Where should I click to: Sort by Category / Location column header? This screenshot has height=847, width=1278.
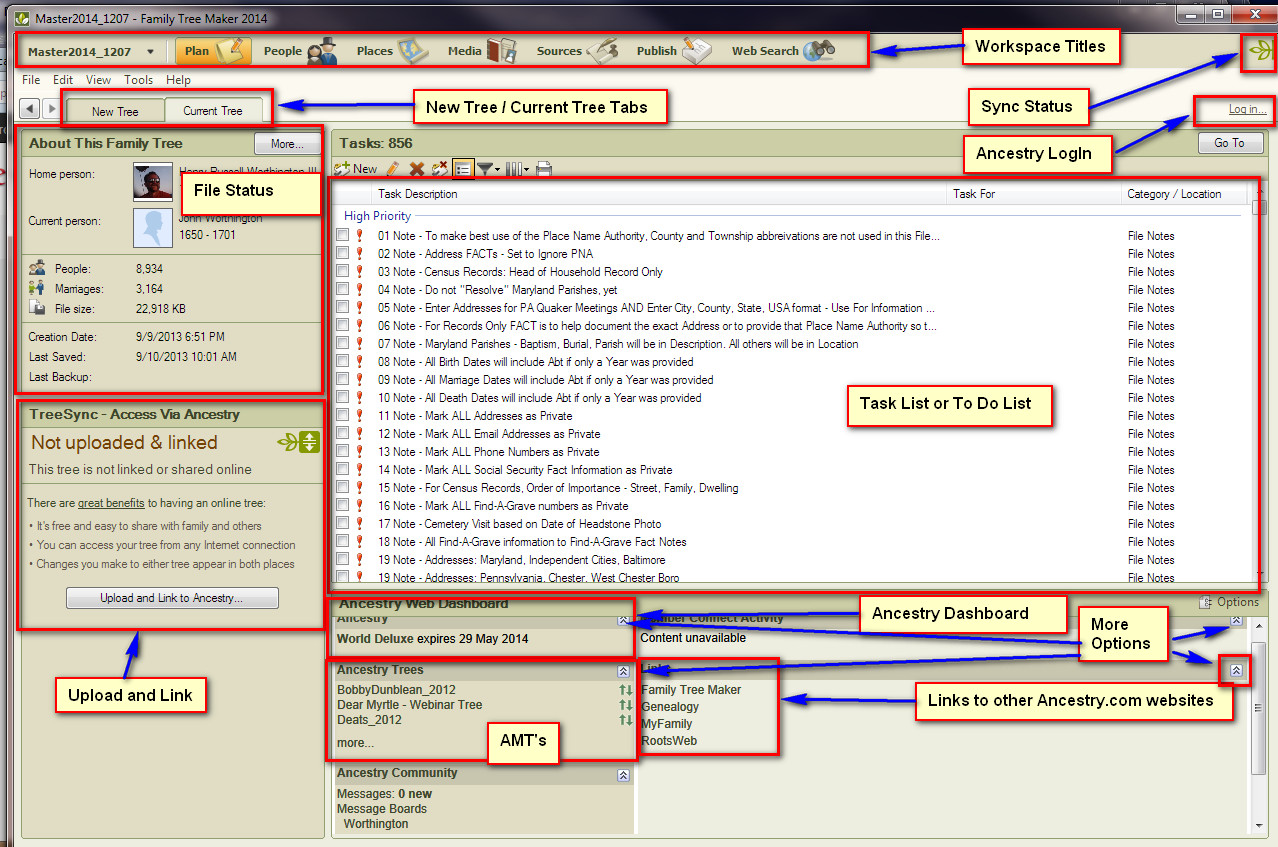[1184, 194]
